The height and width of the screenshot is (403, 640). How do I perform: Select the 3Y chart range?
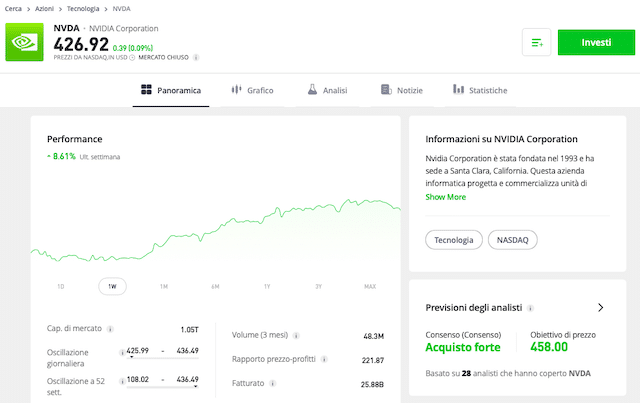tap(318, 286)
